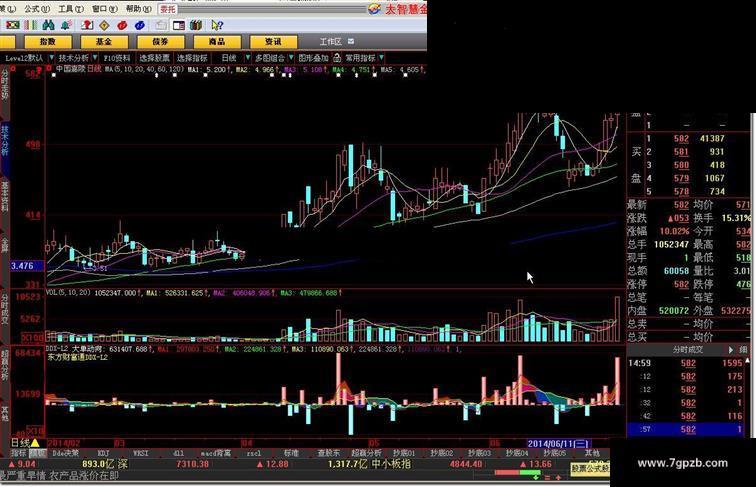Switch to the Dde决策 indicator tab

click(x=66, y=453)
